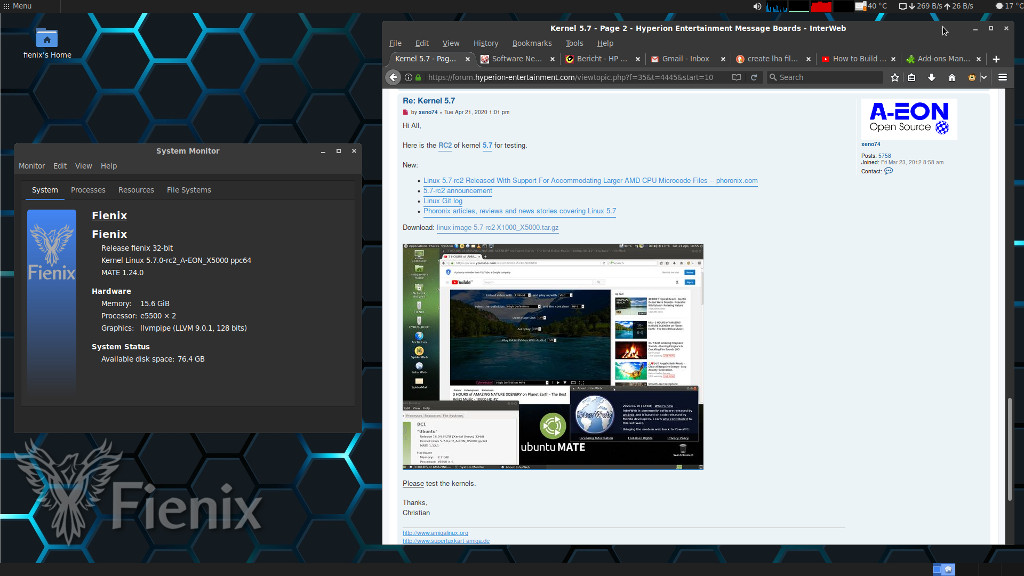Screen dimensions: 1024x576
Task: Open the browser Tools menu
Action: [x=574, y=43]
